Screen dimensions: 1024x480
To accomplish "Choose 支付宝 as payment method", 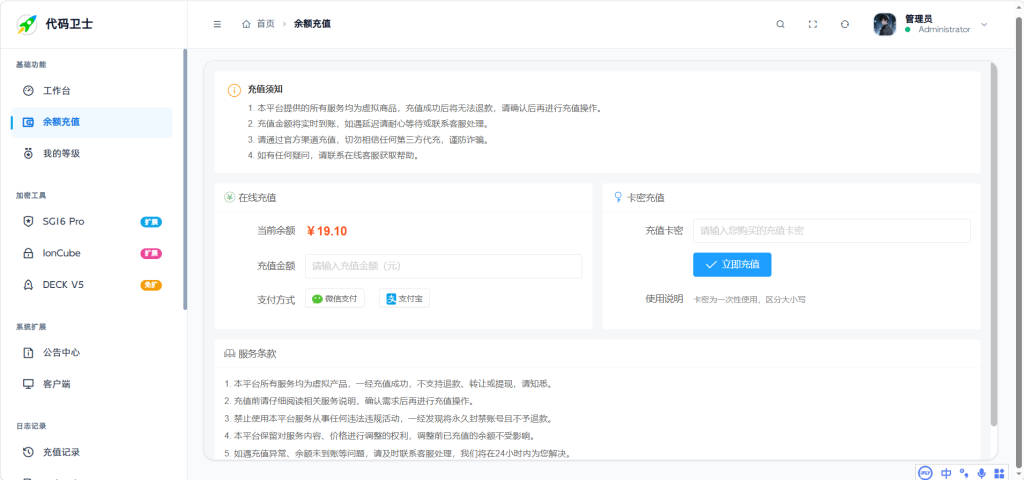I will [x=404, y=298].
